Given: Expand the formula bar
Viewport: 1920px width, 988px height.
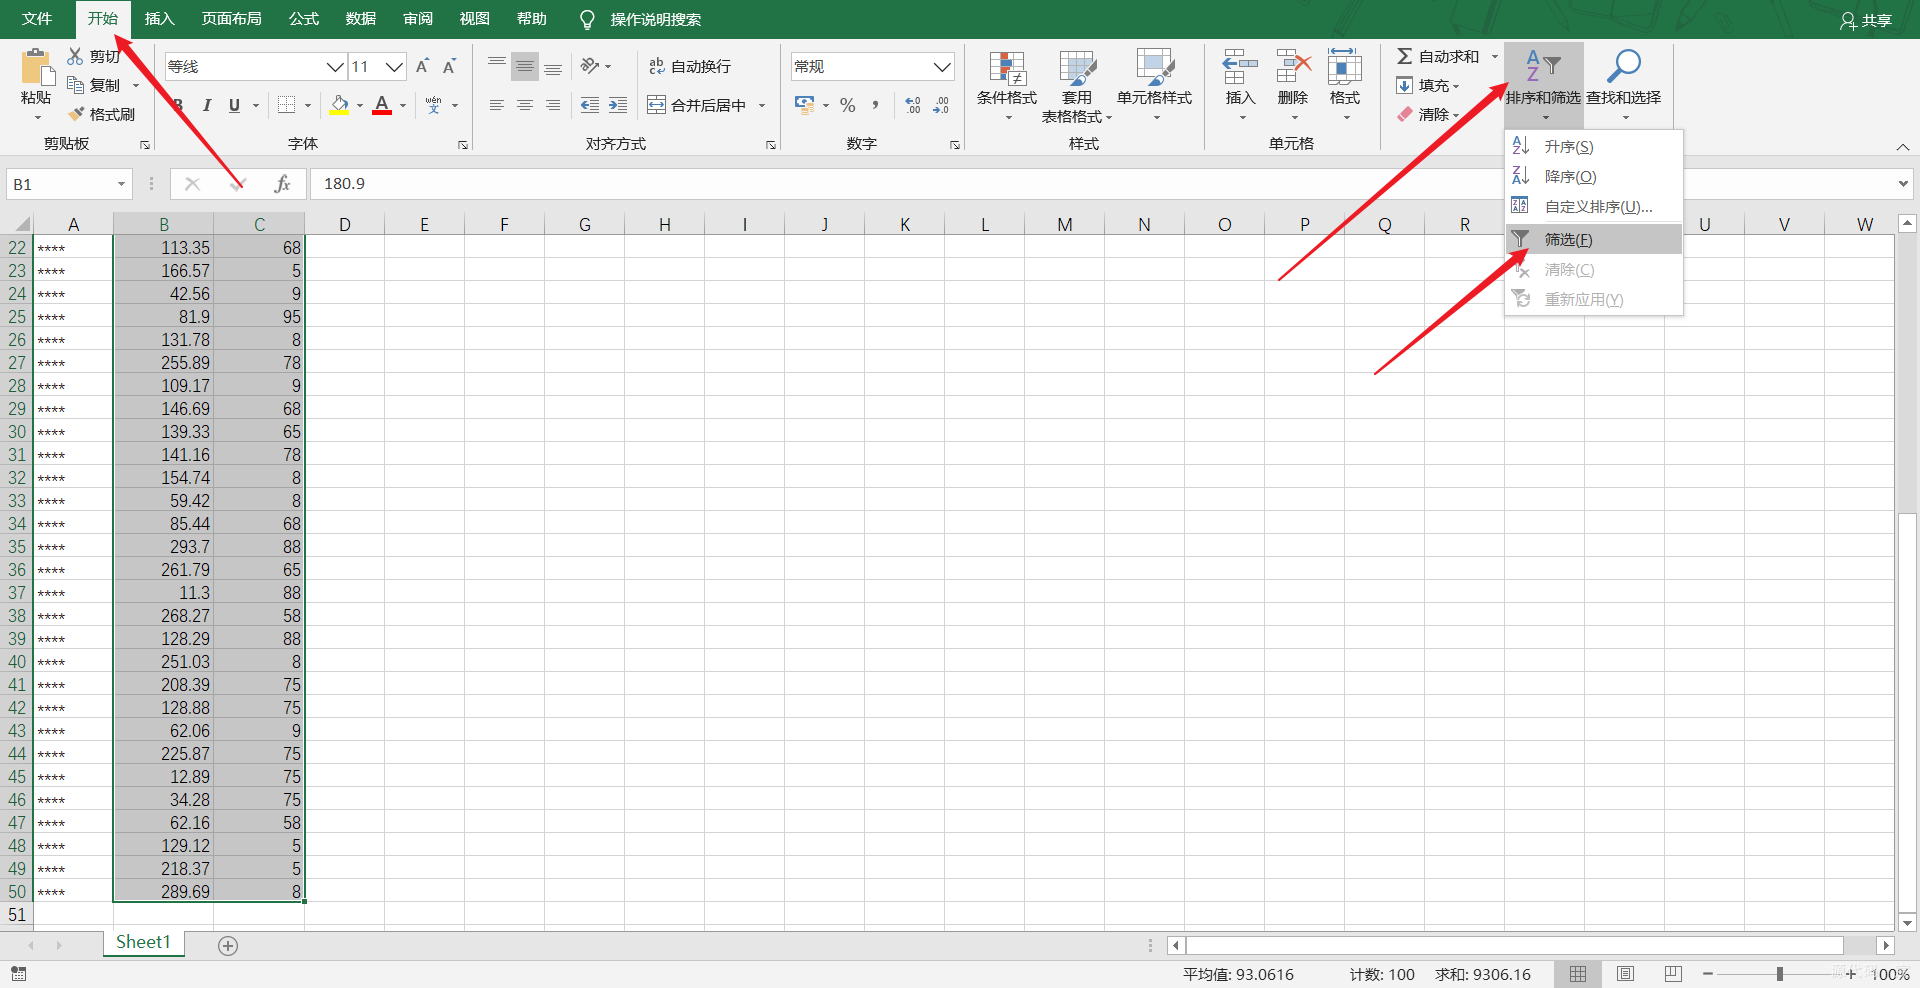Looking at the screenshot, I should [1903, 184].
